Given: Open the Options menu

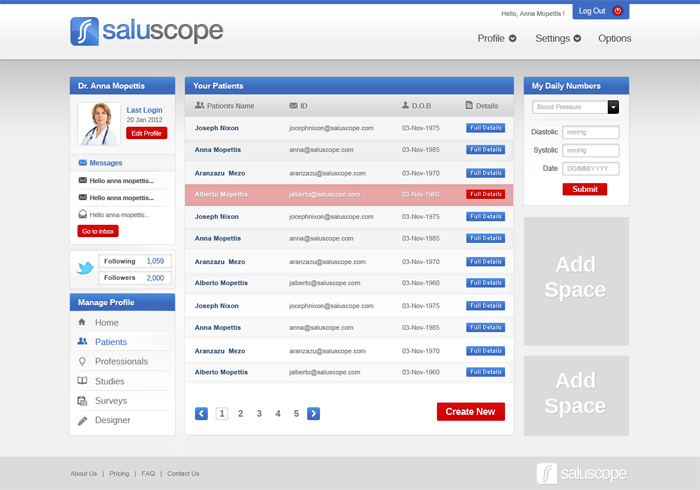Looking at the screenshot, I should (615, 38).
